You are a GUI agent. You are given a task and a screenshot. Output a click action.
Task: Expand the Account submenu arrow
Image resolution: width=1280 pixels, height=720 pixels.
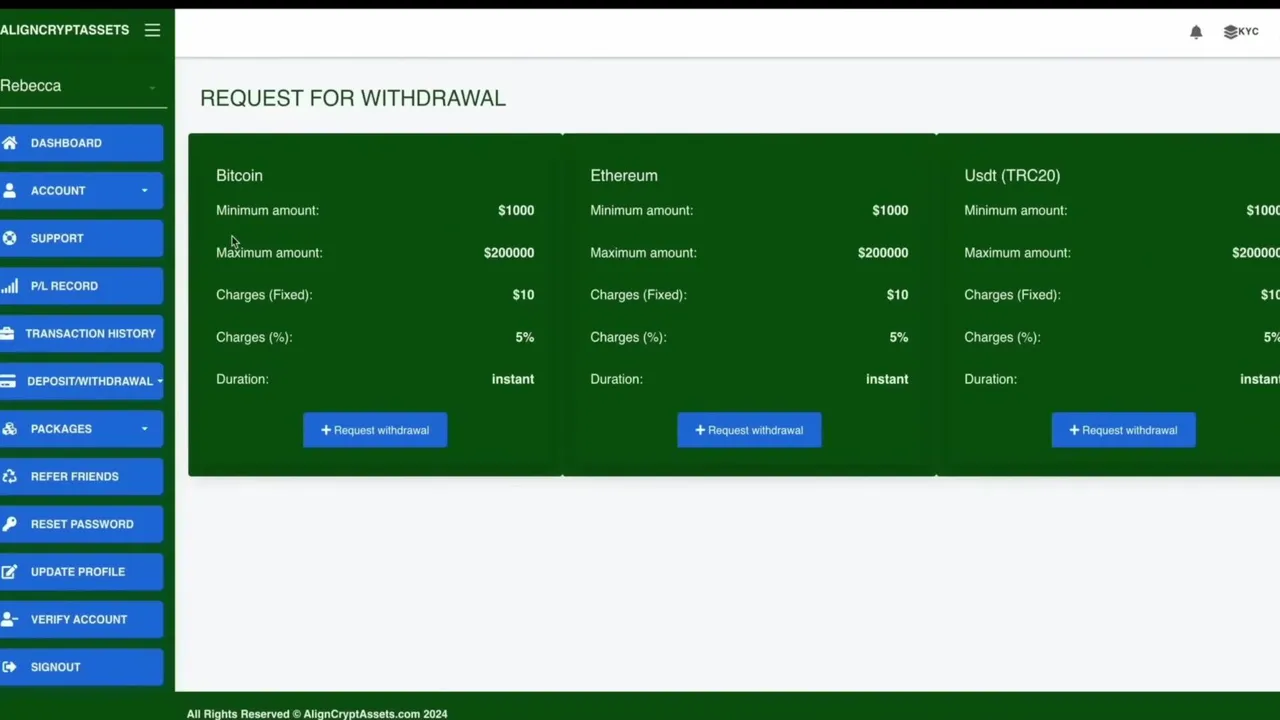[x=144, y=190]
